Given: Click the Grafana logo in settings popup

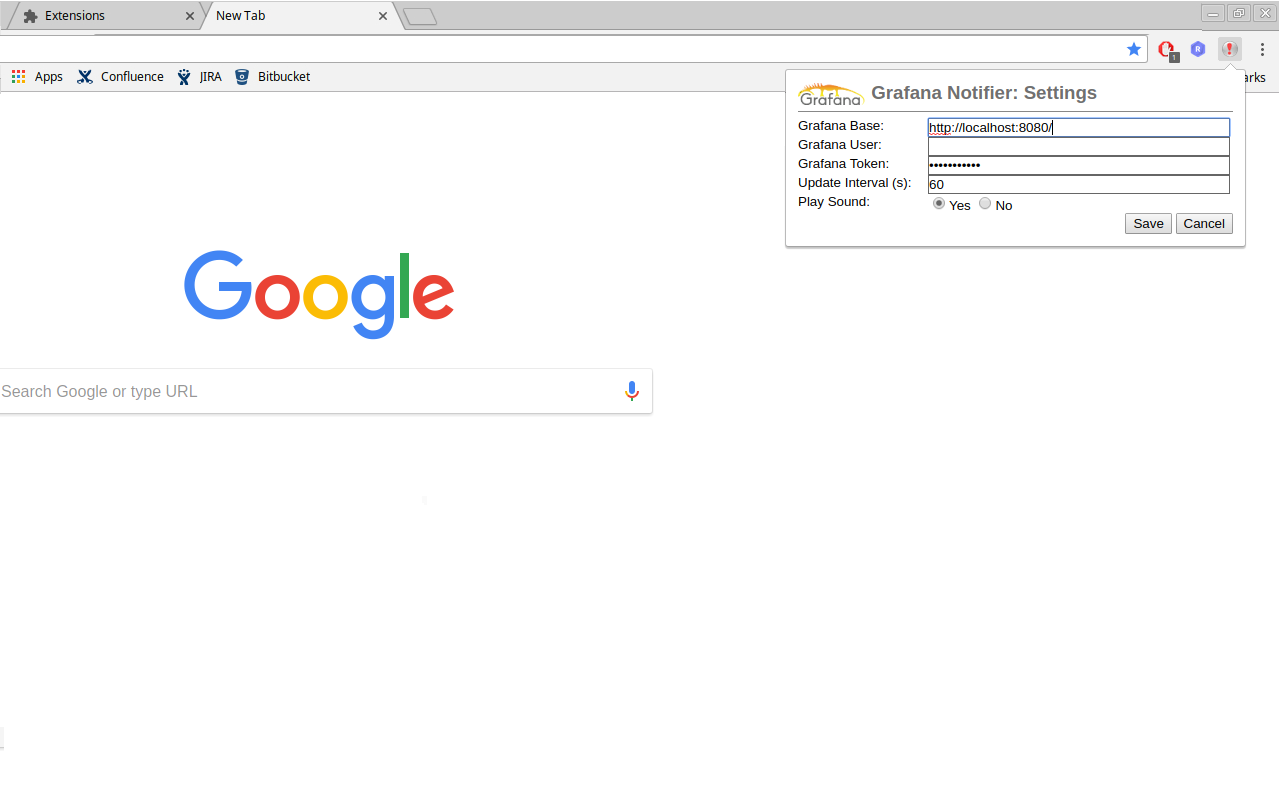Looking at the screenshot, I should pyautogui.click(x=830, y=94).
